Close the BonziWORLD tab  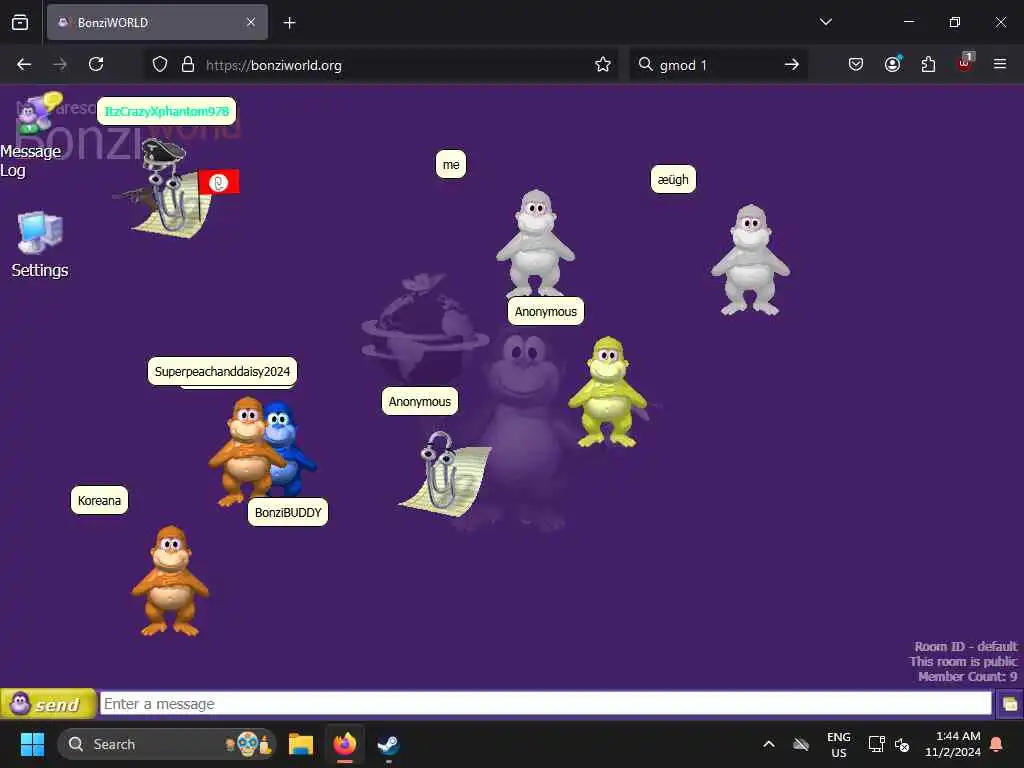(251, 23)
